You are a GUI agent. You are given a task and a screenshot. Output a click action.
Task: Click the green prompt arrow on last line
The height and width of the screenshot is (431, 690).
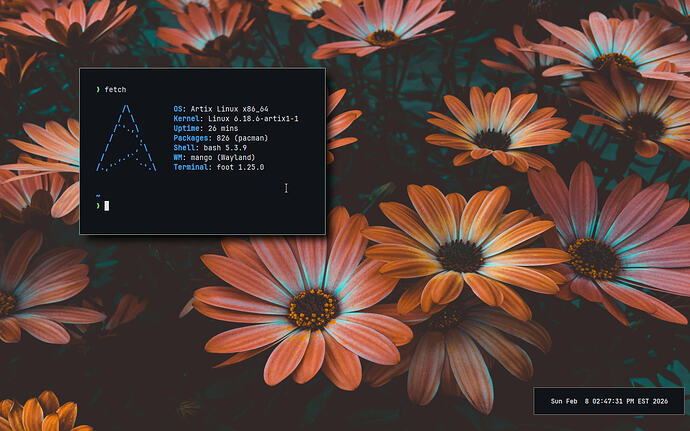(x=97, y=205)
